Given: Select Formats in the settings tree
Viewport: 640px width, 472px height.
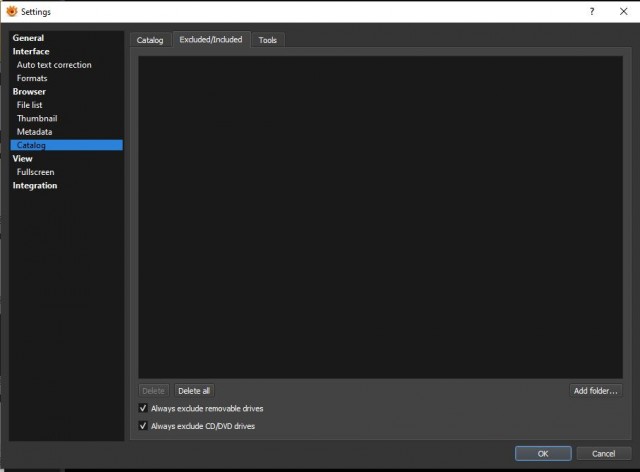Looking at the screenshot, I should coord(32,78).
